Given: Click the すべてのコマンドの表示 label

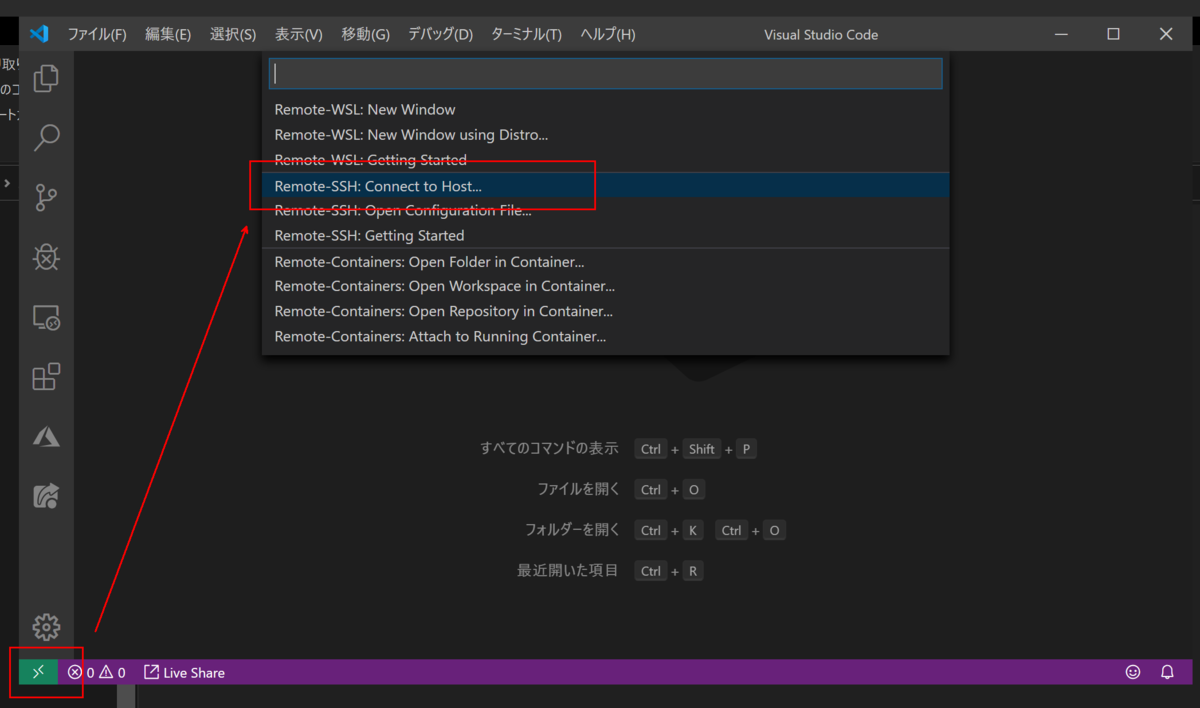Looking at the screenshot, I should pos(549,449).
